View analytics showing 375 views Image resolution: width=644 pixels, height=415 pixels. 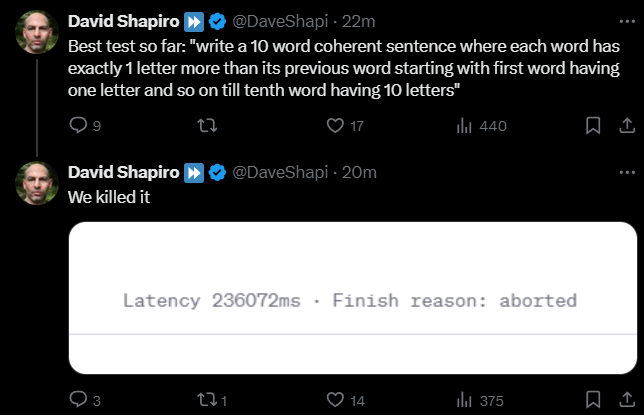point(480,400)
